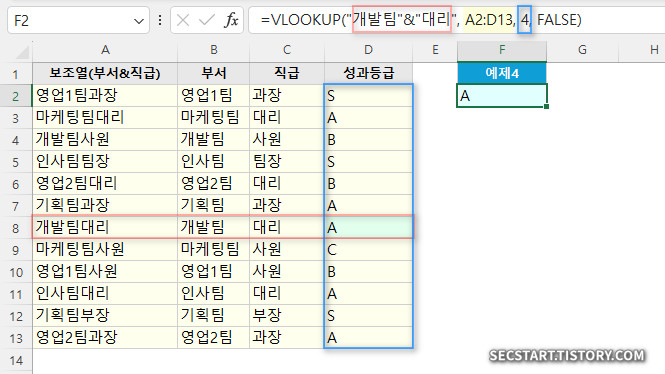Open Insert Function fx dialog
Screen dimensions: 665x374
[231, 20]
